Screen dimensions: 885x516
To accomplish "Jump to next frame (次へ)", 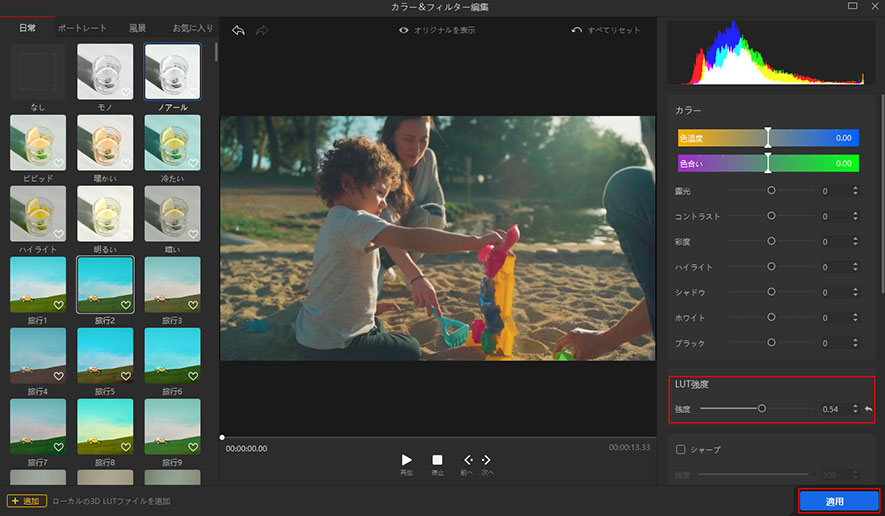I will click(x=487, y=460).
